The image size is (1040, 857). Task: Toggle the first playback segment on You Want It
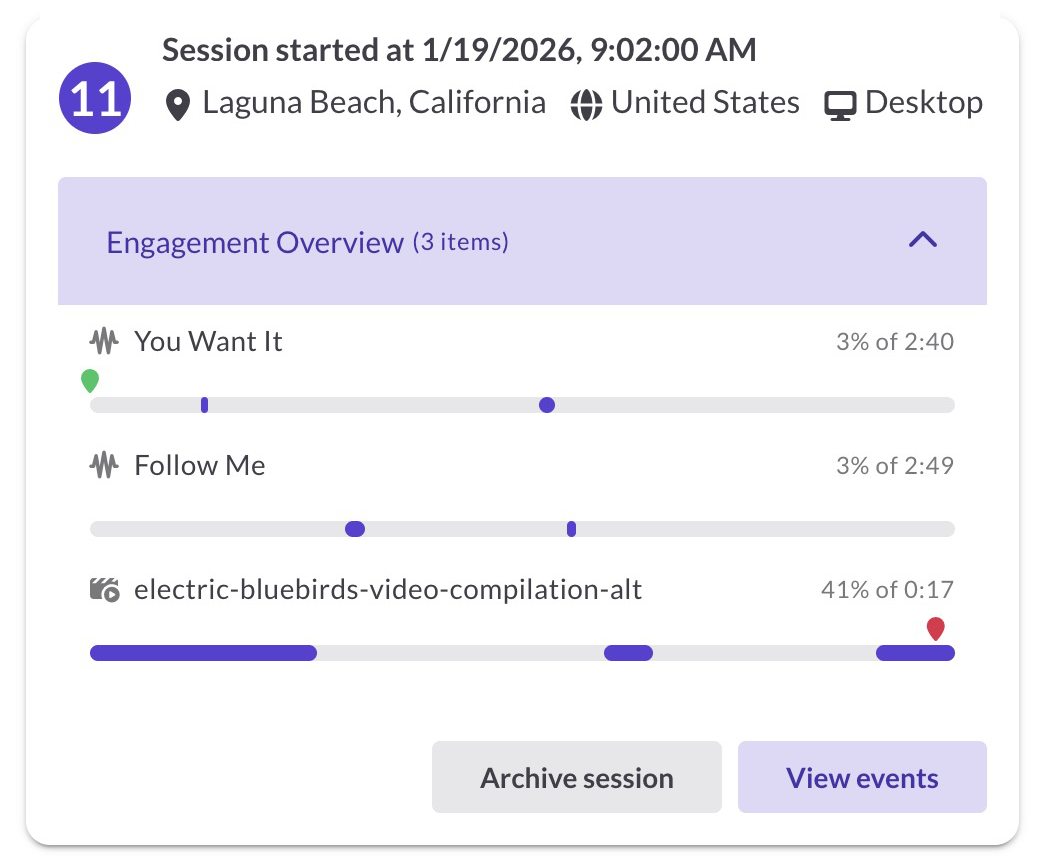(204, 404)
